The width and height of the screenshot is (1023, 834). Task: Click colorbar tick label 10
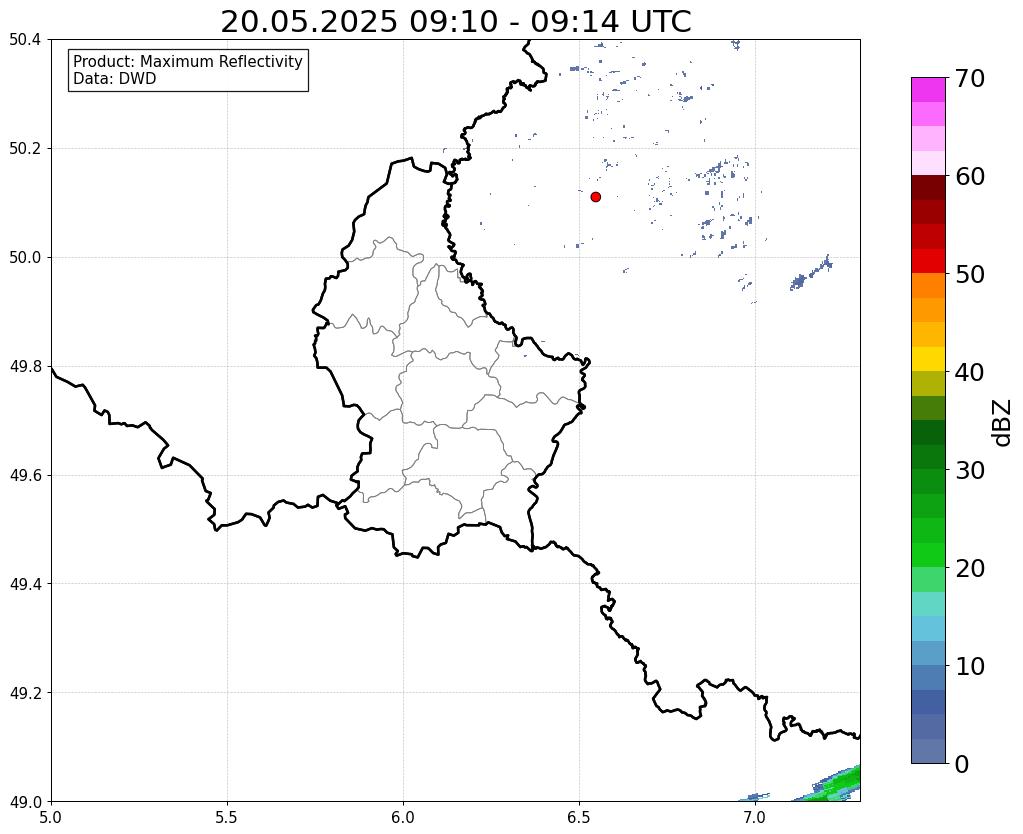pyautogui.click(x=970, y=666)
